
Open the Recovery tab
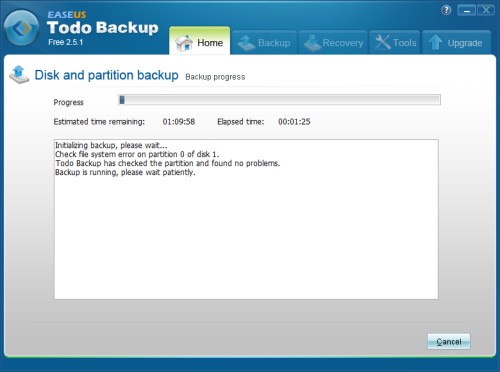click(x=333, y=43)
